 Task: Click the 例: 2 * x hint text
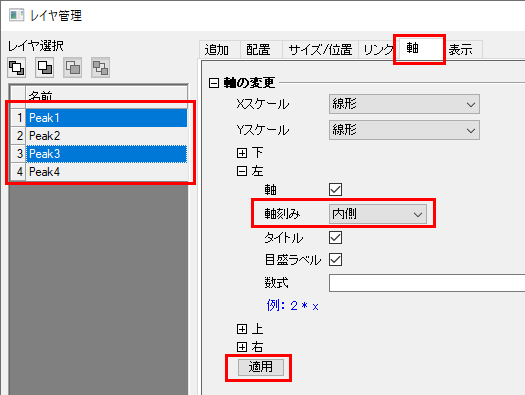click(292, 305)
